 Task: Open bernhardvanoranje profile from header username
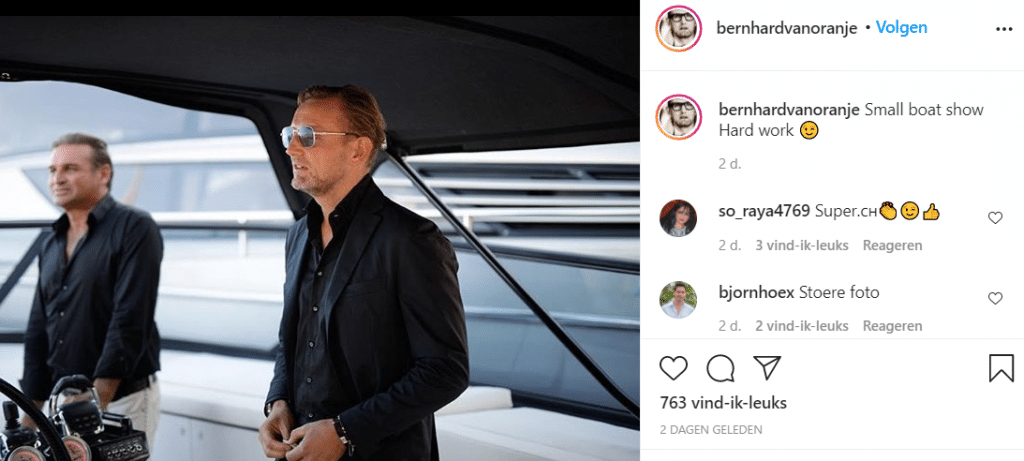(x=787, y=28)
